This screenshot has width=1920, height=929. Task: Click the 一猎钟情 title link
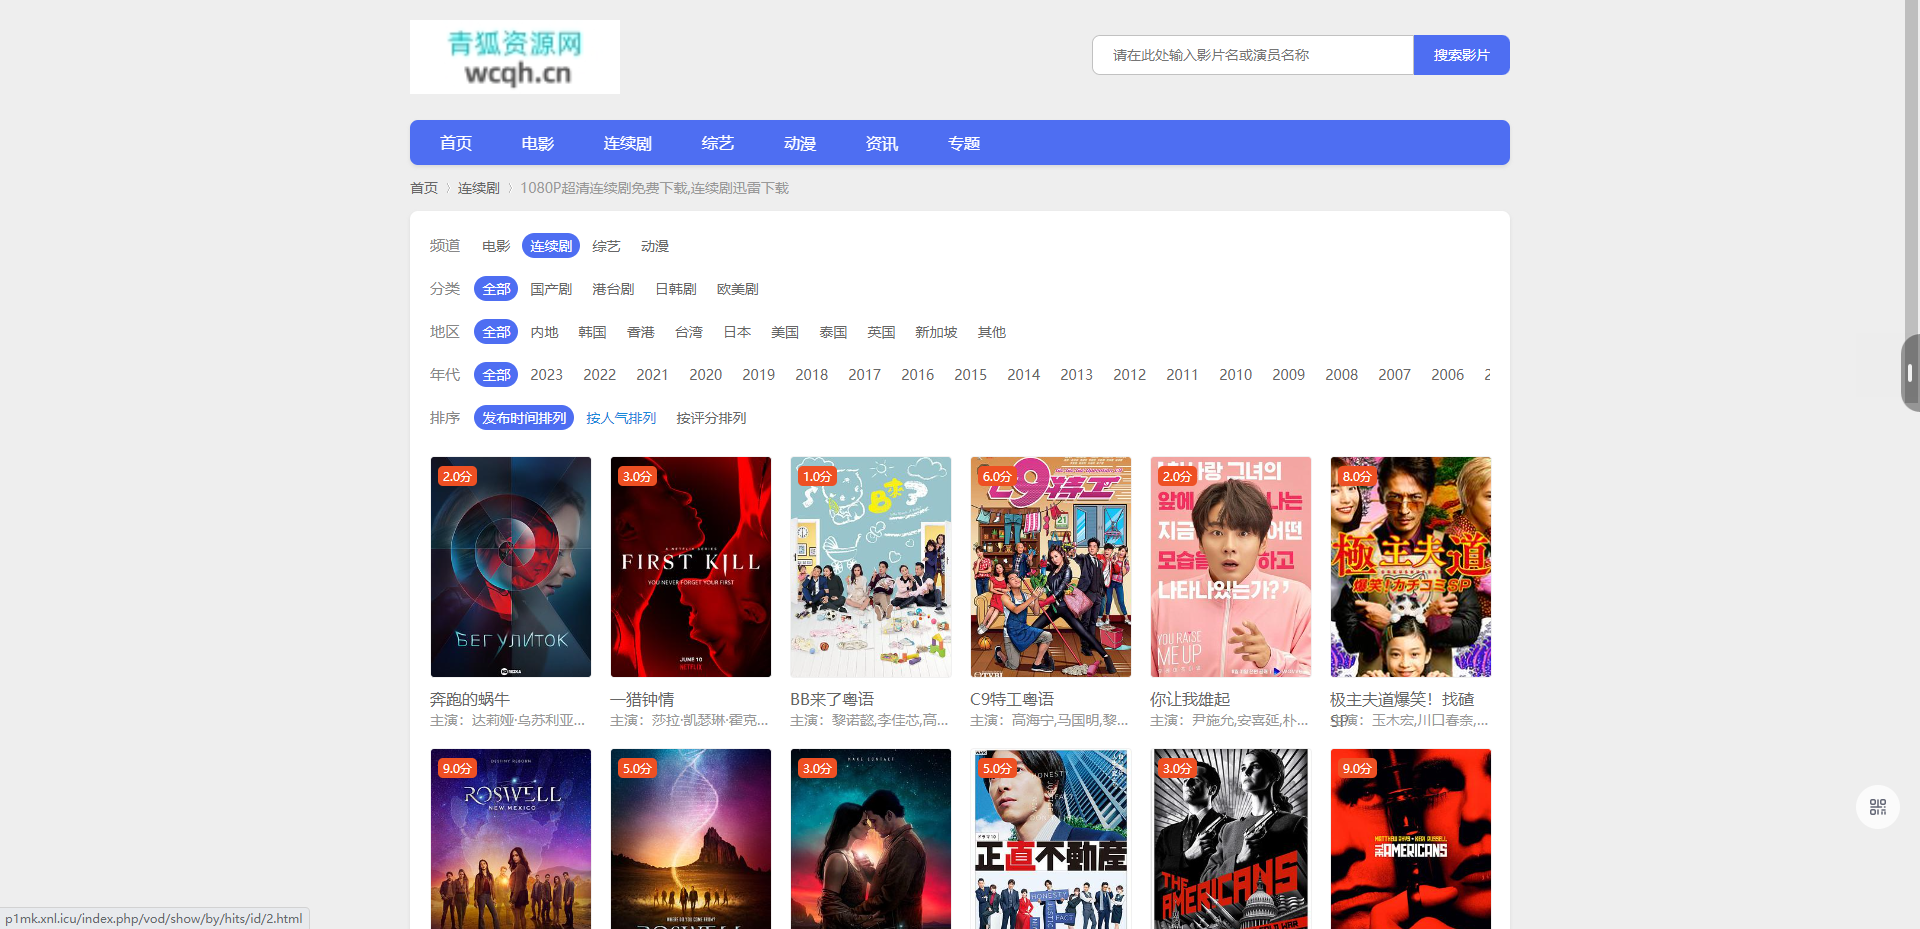point(642,699)
